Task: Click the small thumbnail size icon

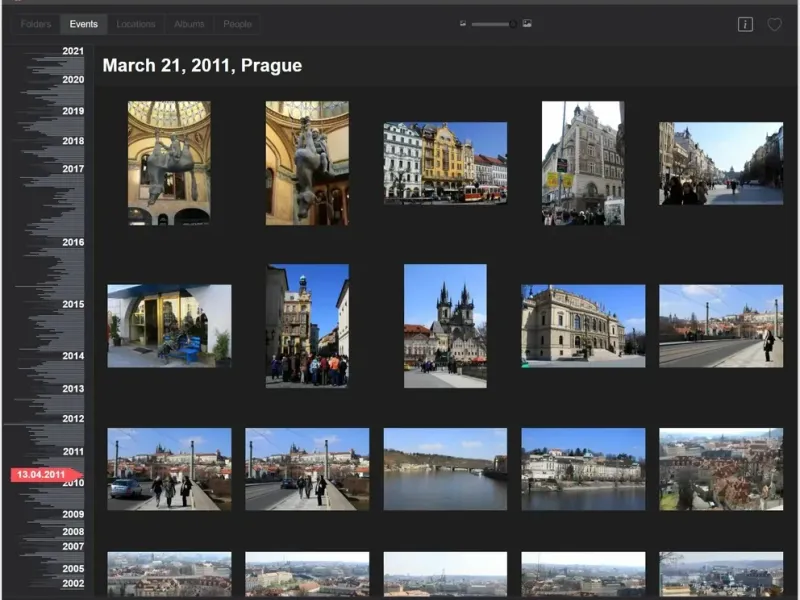Action: (463, 23)
